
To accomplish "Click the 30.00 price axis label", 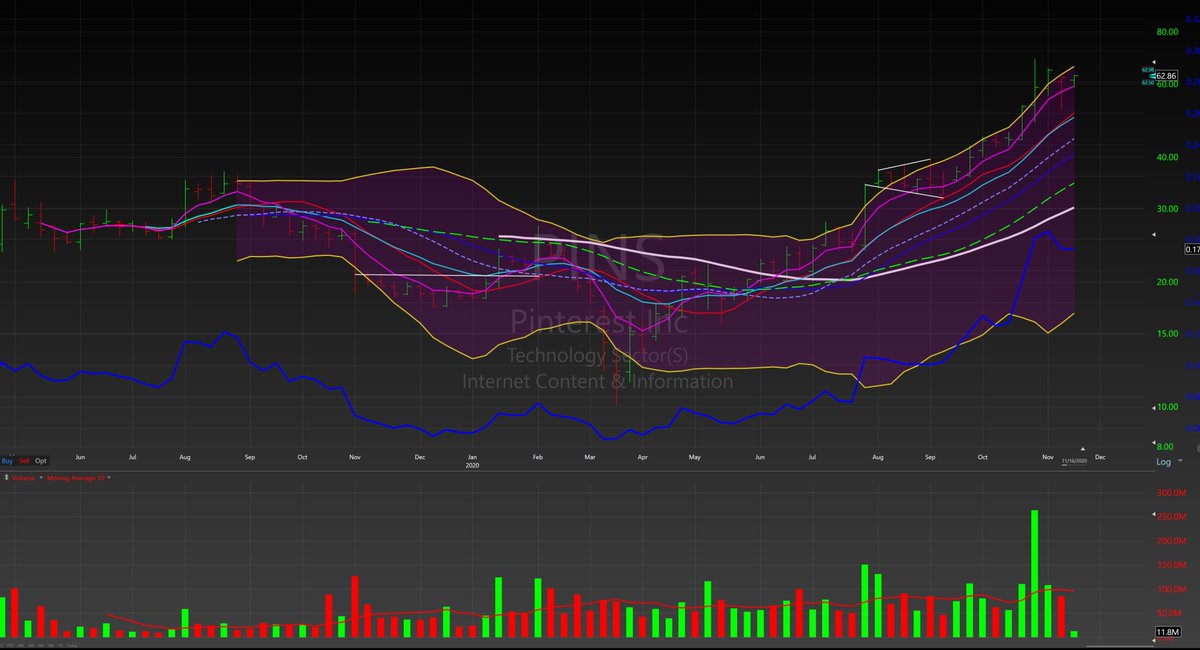I will tap(1167, 209).
